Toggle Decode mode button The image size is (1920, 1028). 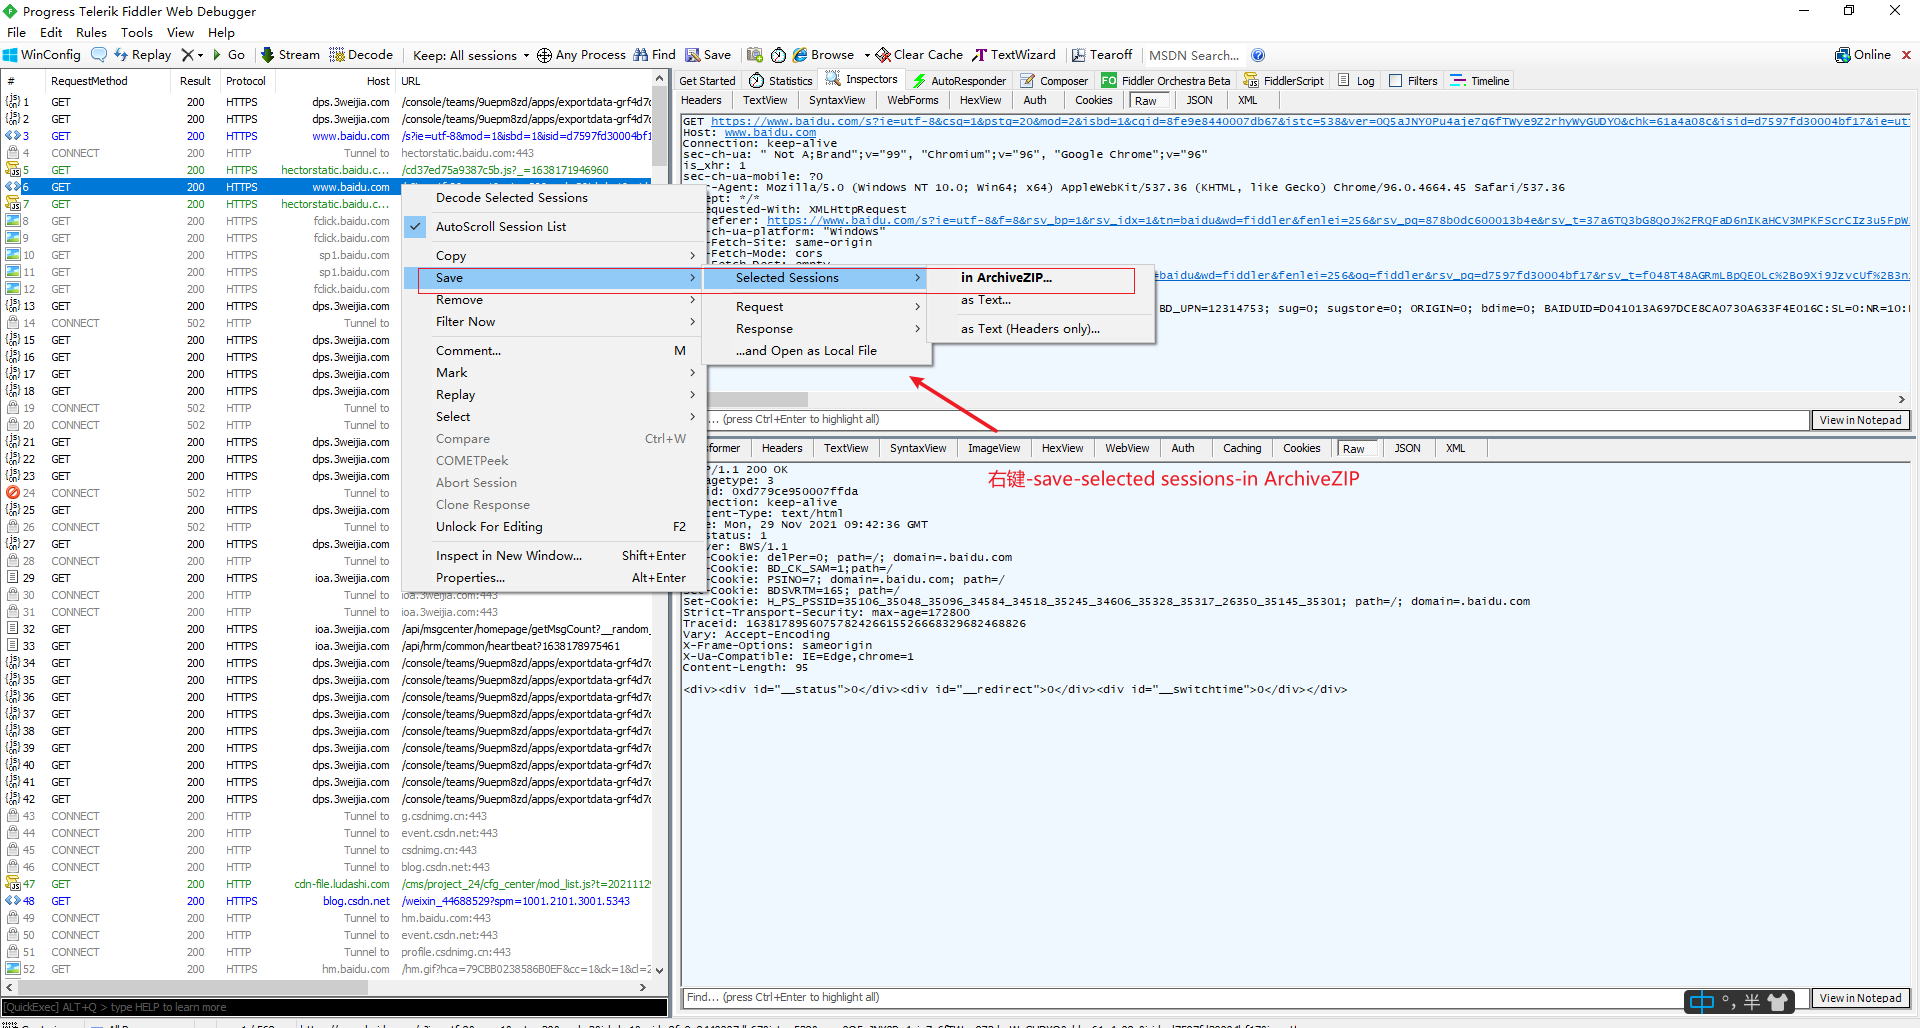pos(361,55)
